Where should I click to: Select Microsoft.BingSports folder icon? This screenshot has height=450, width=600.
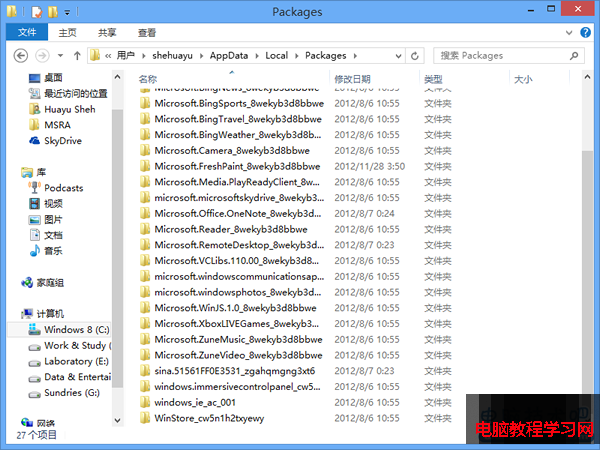(145, 103)
